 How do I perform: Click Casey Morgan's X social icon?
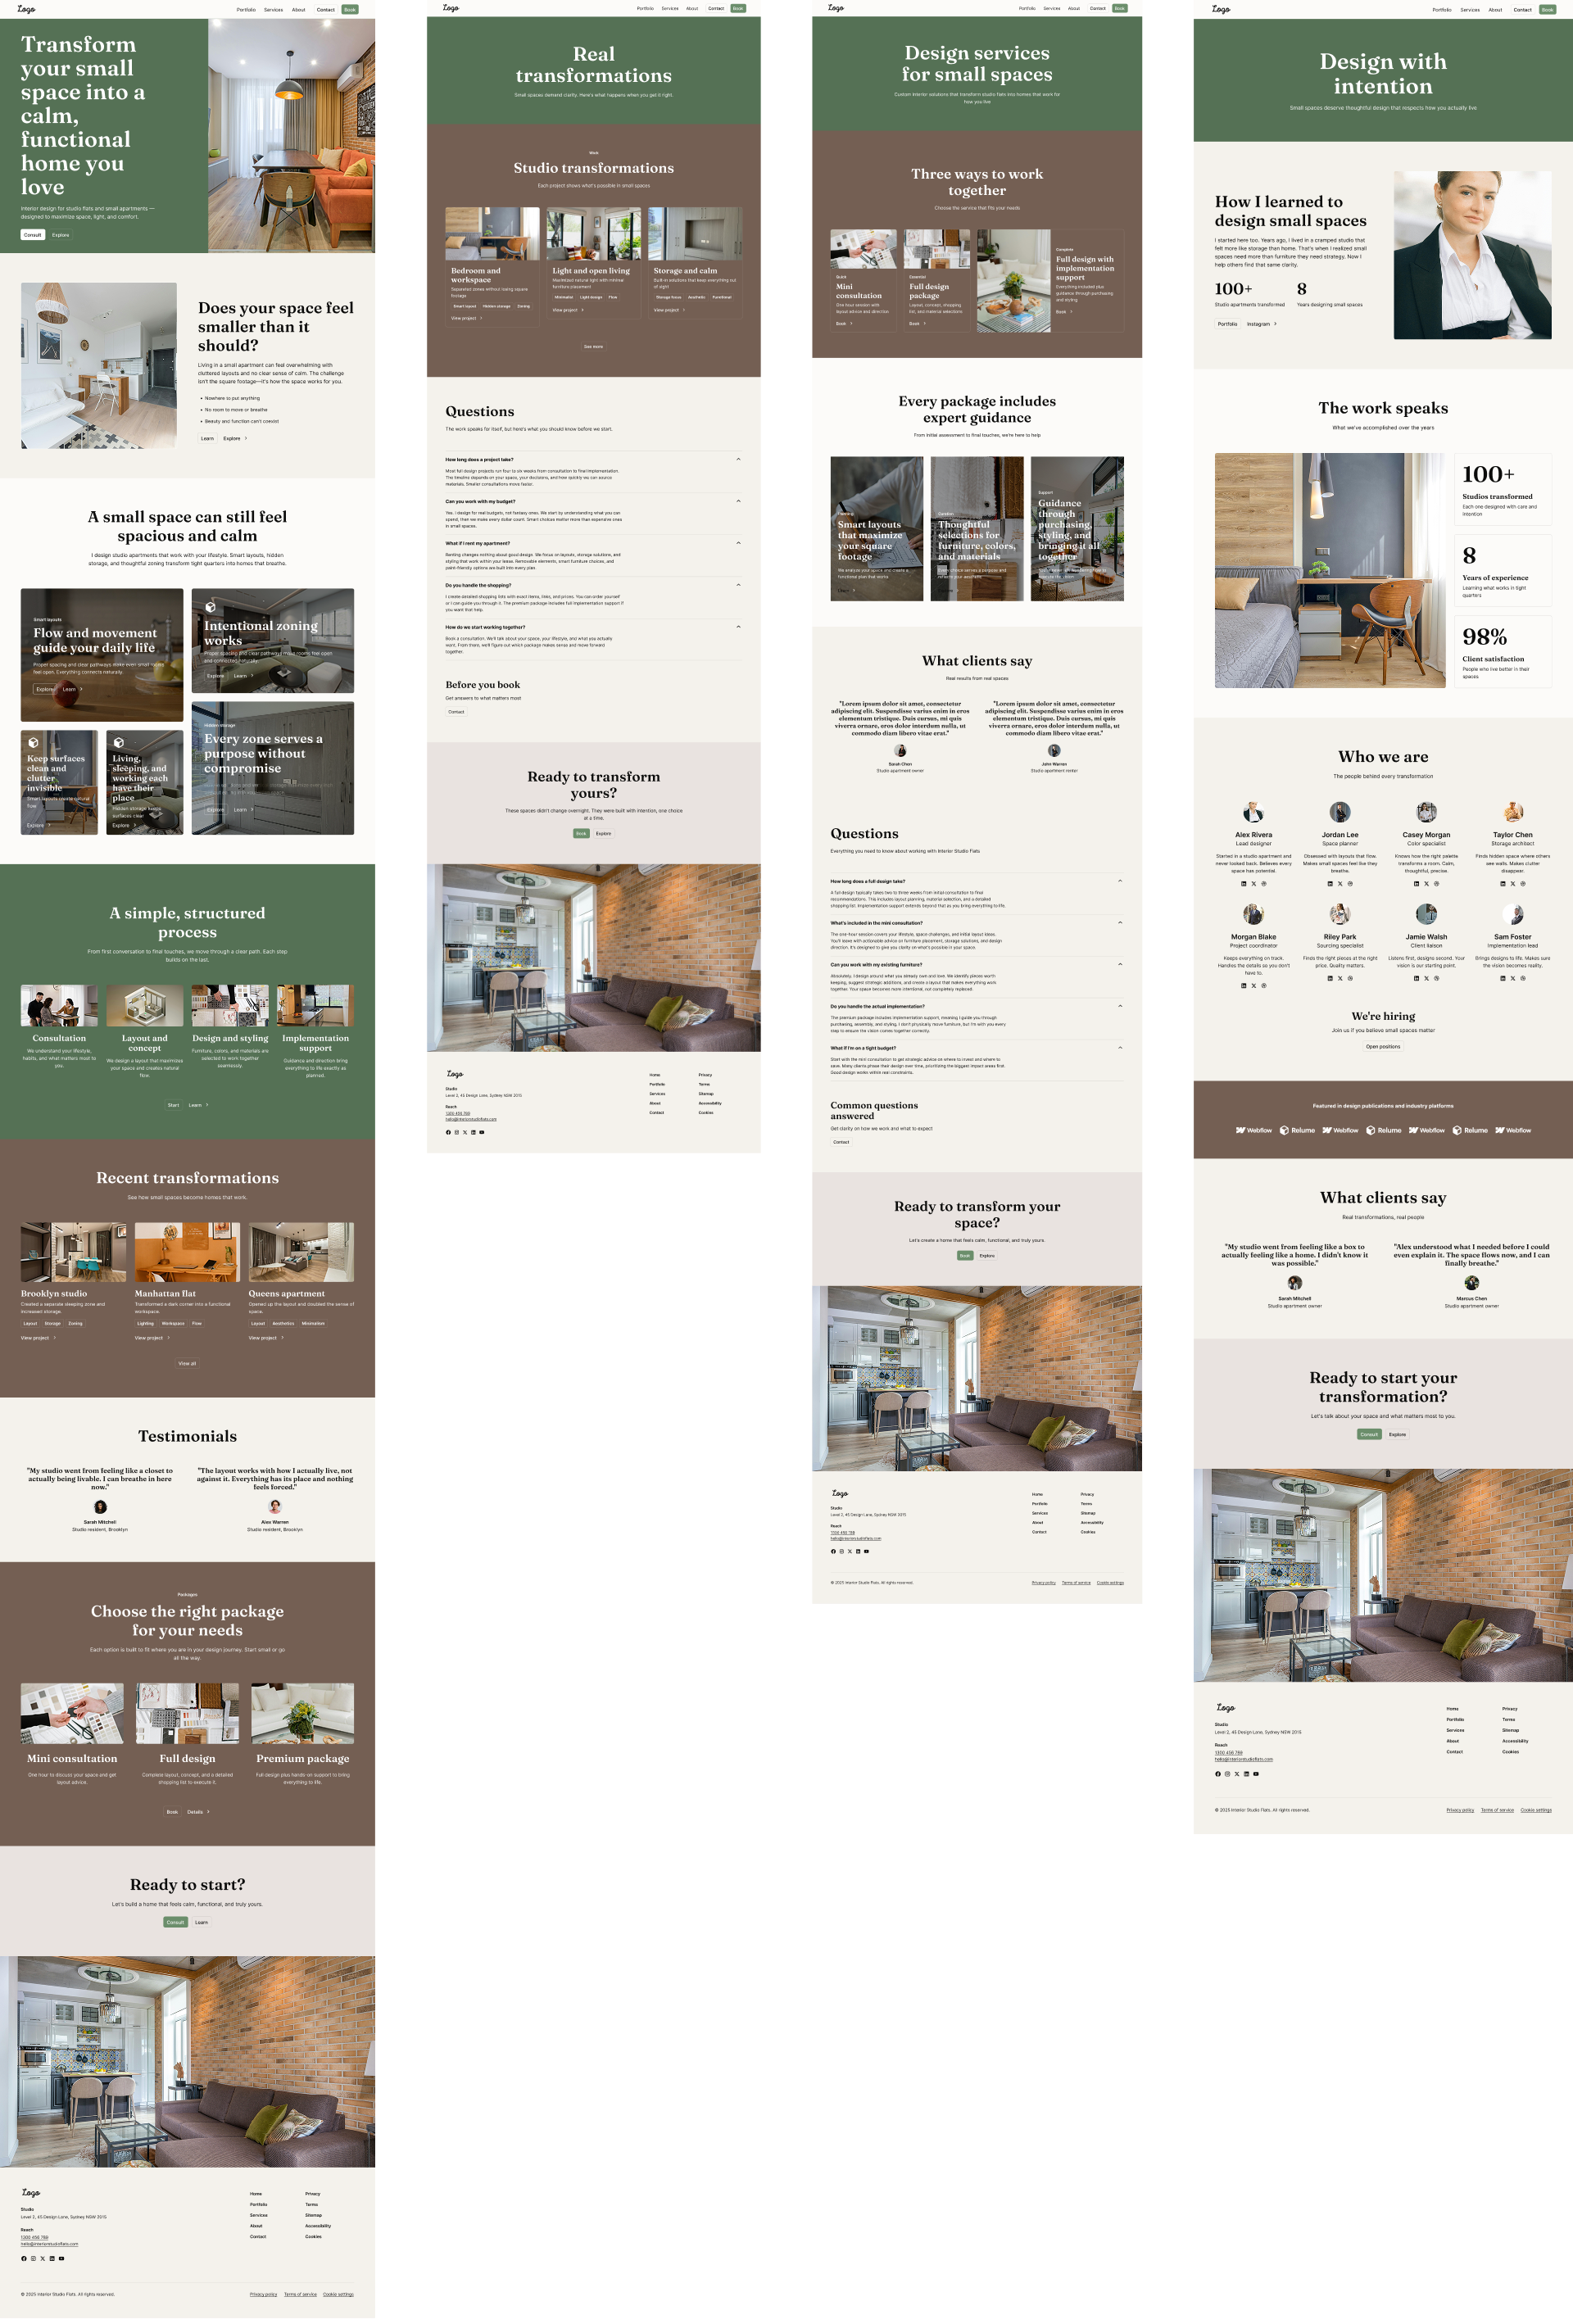(x=1426, y=884)
